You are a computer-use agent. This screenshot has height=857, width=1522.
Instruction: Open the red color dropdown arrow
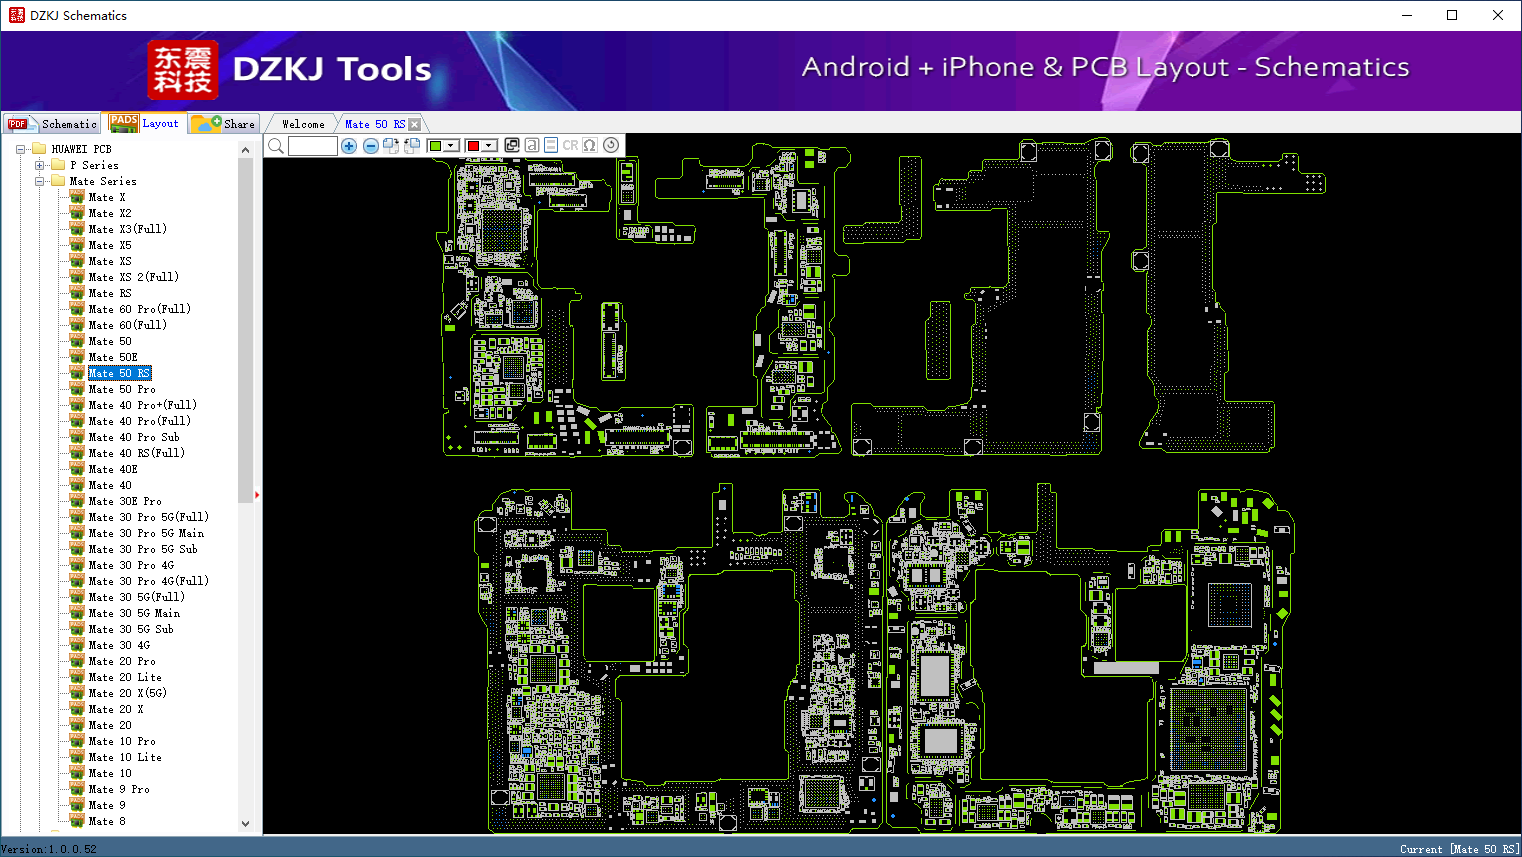490,146
